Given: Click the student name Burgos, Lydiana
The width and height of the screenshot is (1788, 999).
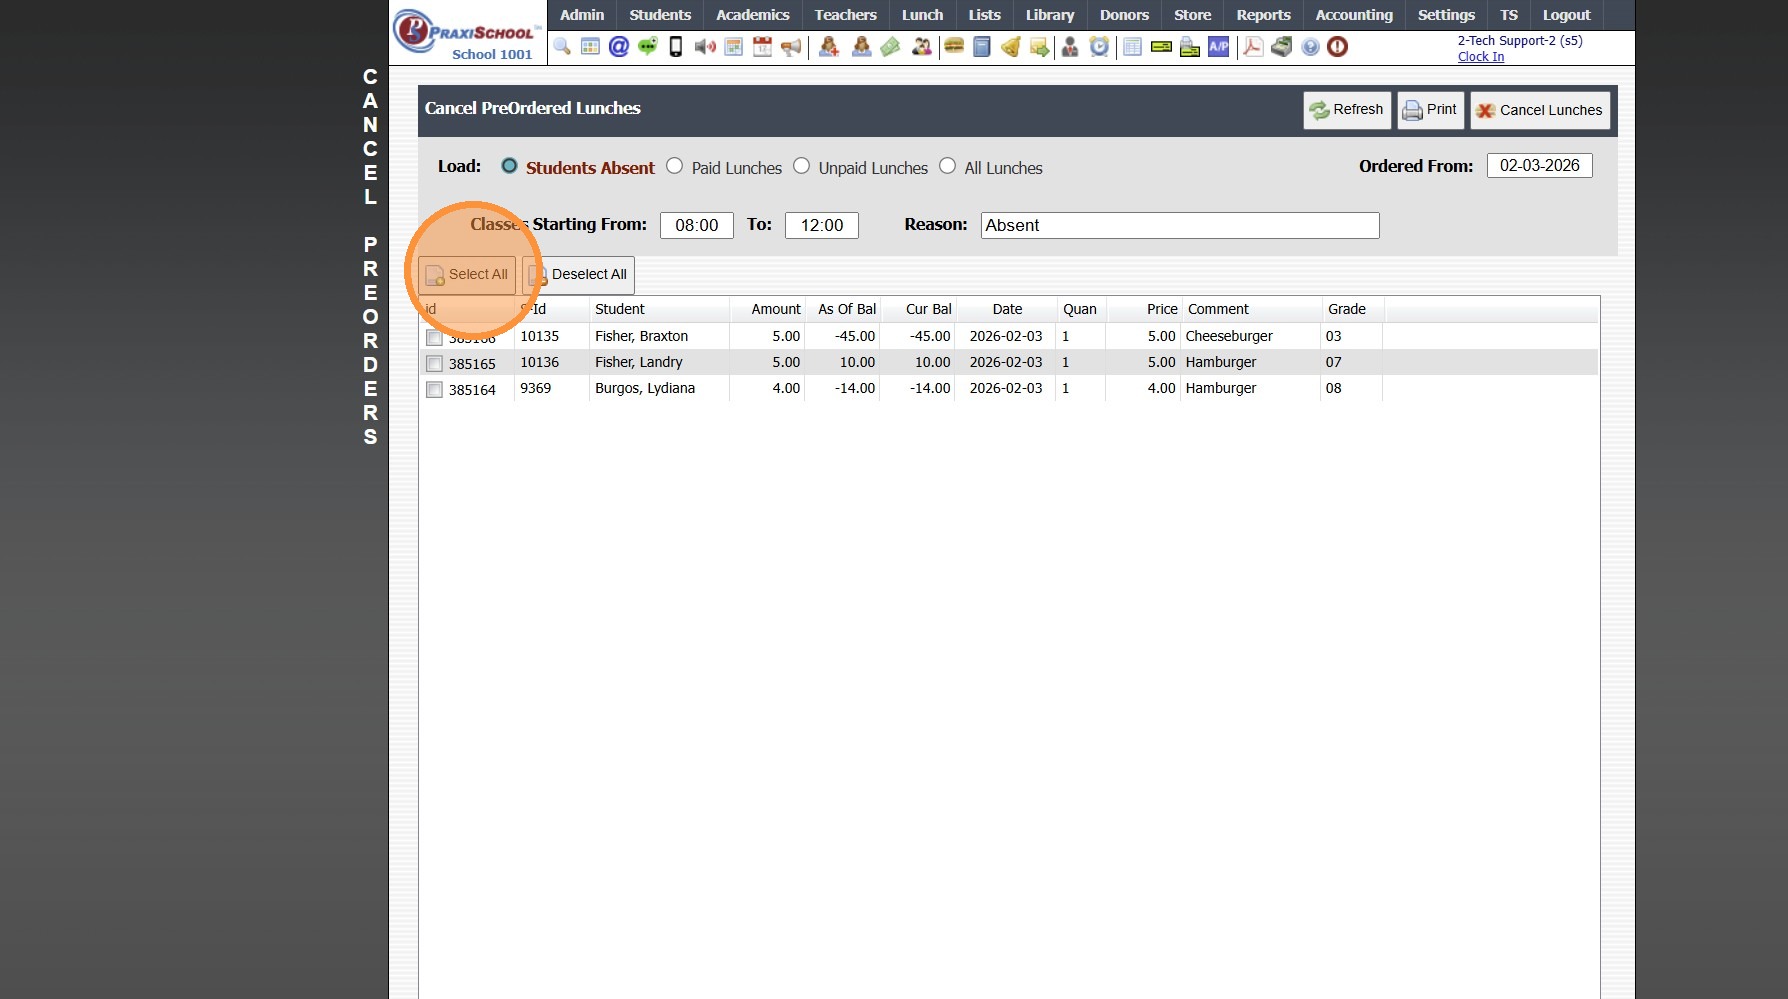Looking at the screenshot, I should point(645,388).
